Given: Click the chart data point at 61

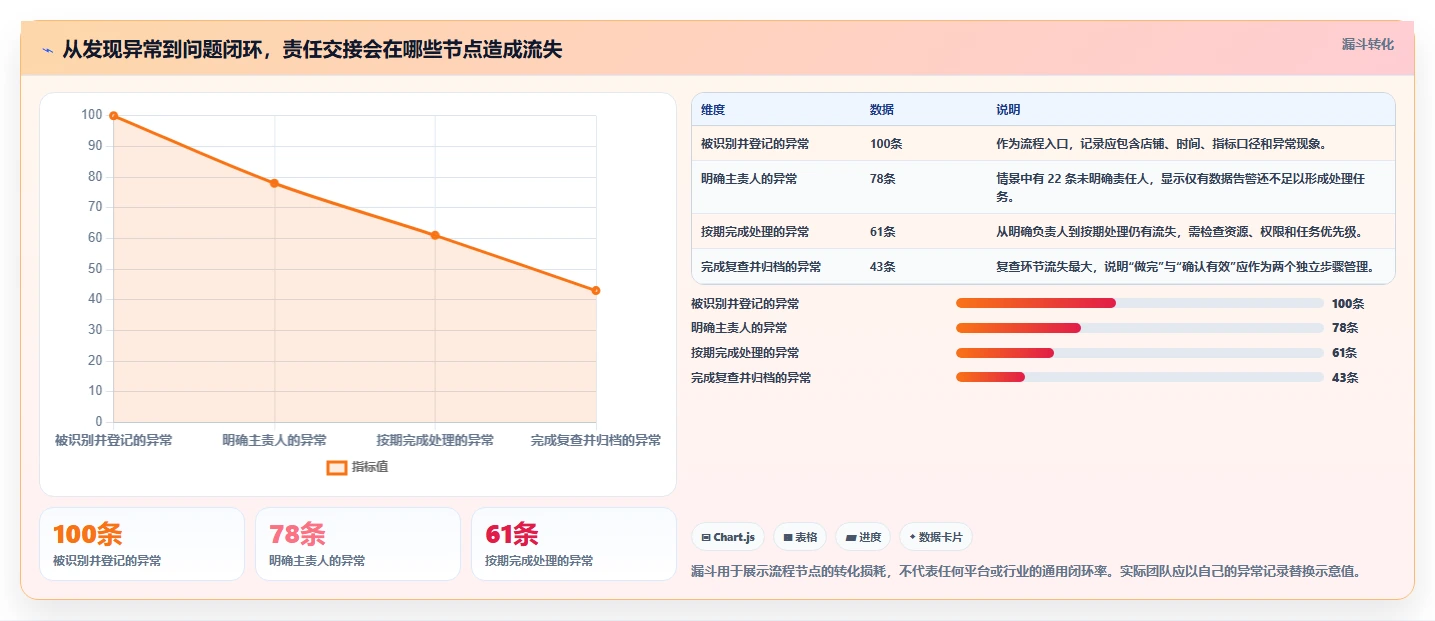Looking at the screenshot, I should pos(435,235).
